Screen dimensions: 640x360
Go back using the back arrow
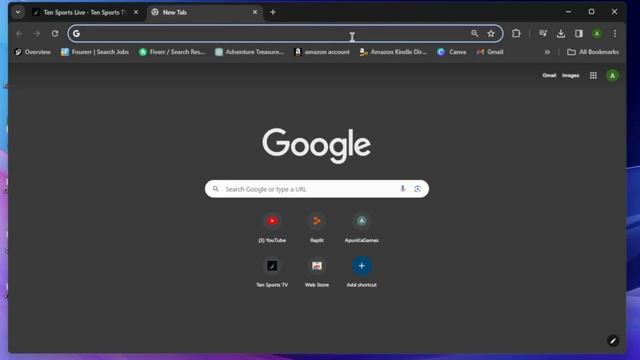point(19,33)
